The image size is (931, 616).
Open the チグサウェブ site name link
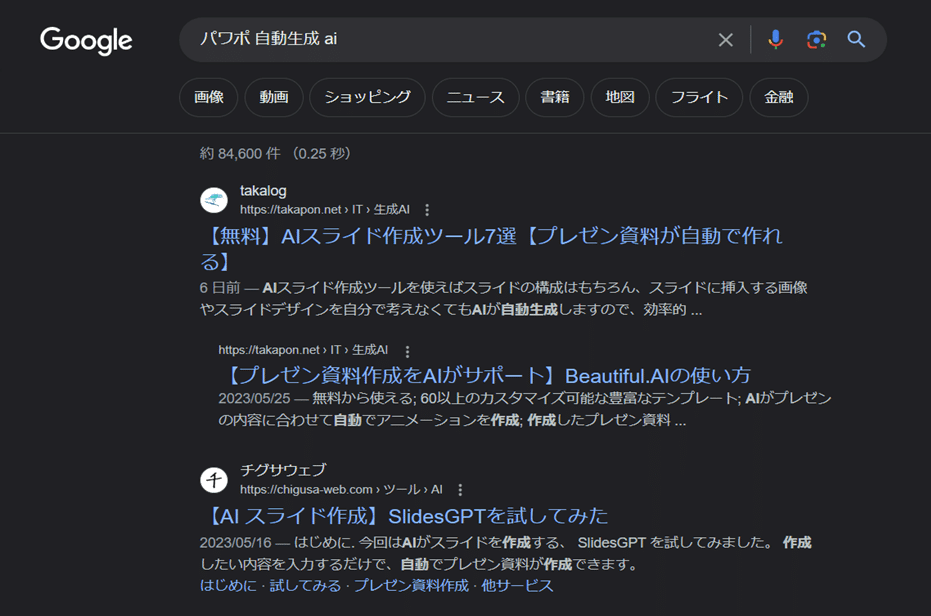pyautogui.click(x=283, y=470)
